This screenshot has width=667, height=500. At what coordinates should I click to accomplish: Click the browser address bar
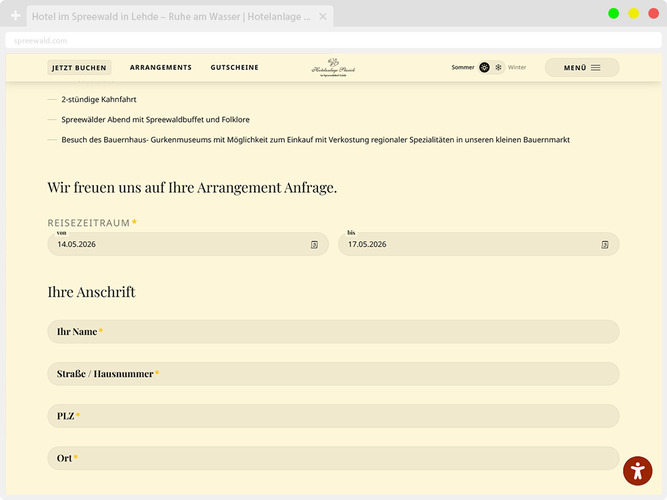point(333,40)
